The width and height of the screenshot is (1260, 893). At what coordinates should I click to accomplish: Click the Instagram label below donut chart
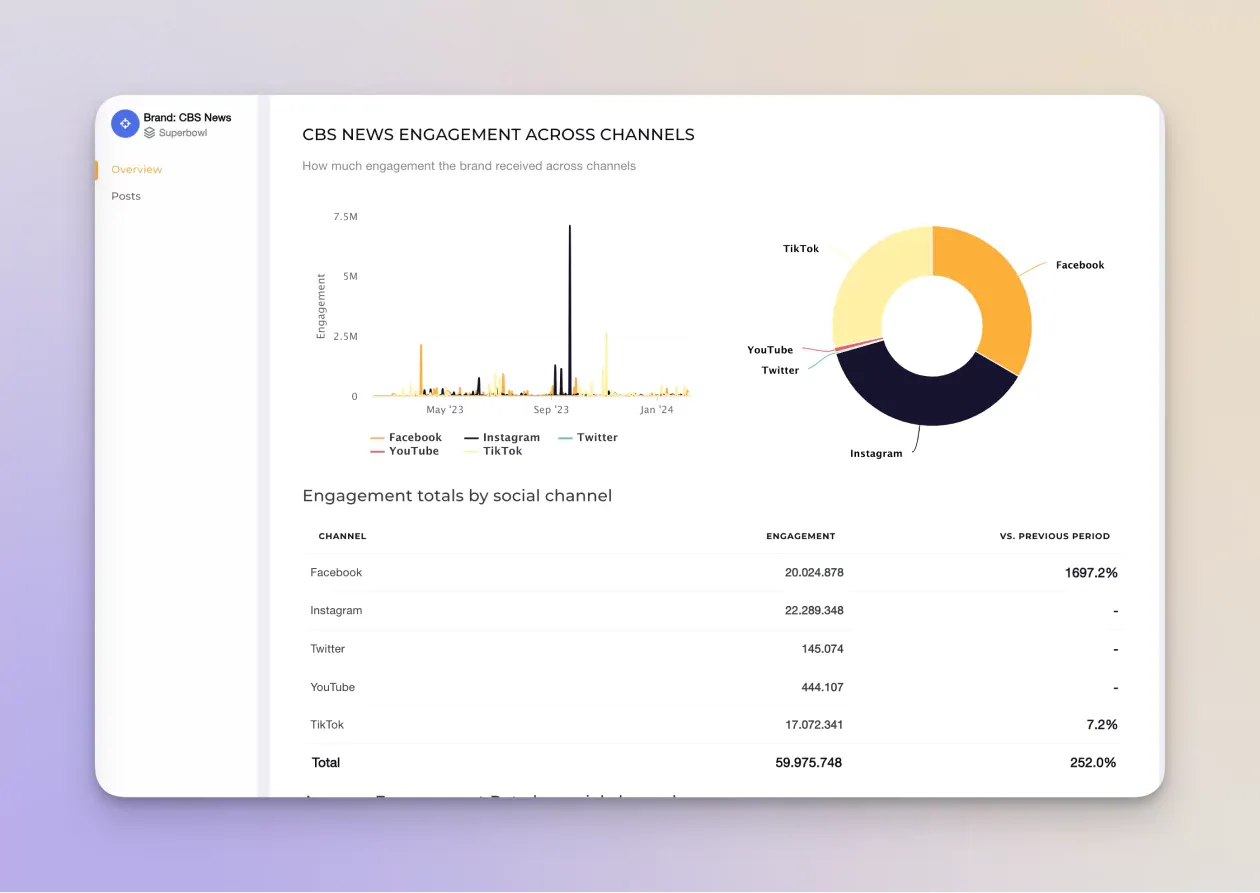click(876, 454)
